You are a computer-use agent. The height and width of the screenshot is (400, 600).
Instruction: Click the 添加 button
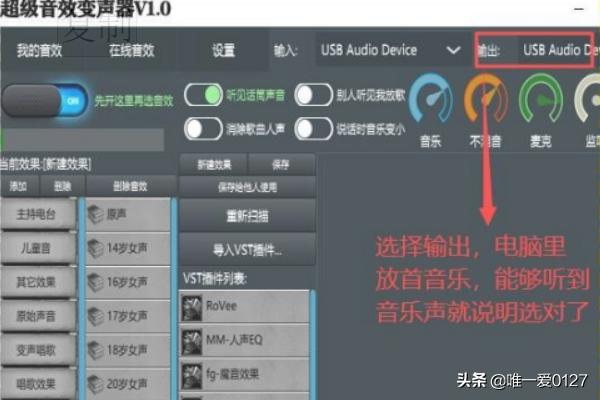19,186
